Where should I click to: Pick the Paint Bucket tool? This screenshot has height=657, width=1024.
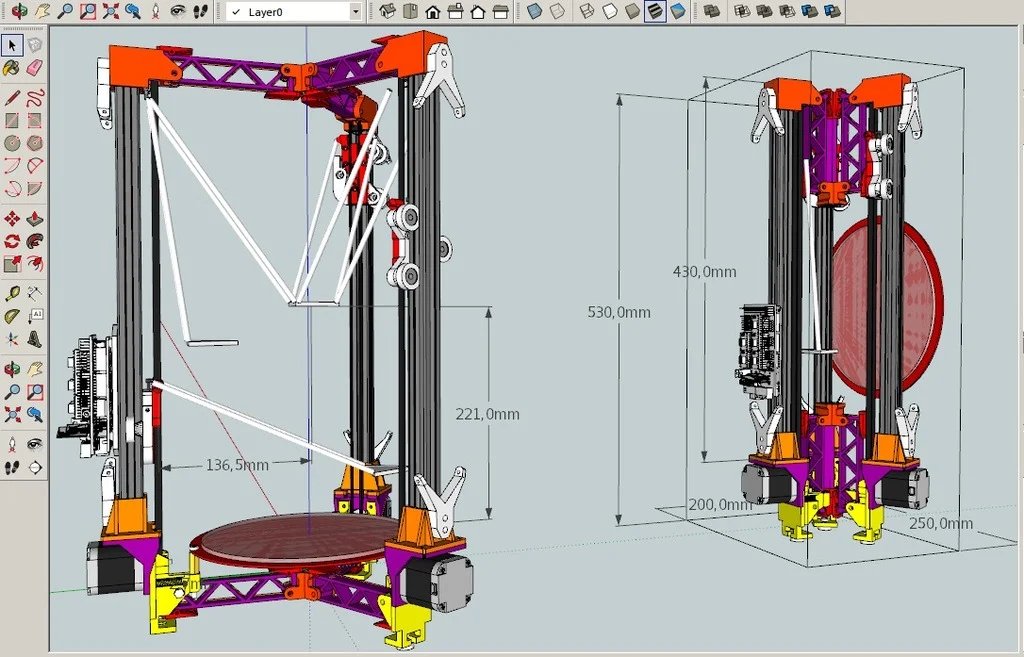tap(11, 68)
